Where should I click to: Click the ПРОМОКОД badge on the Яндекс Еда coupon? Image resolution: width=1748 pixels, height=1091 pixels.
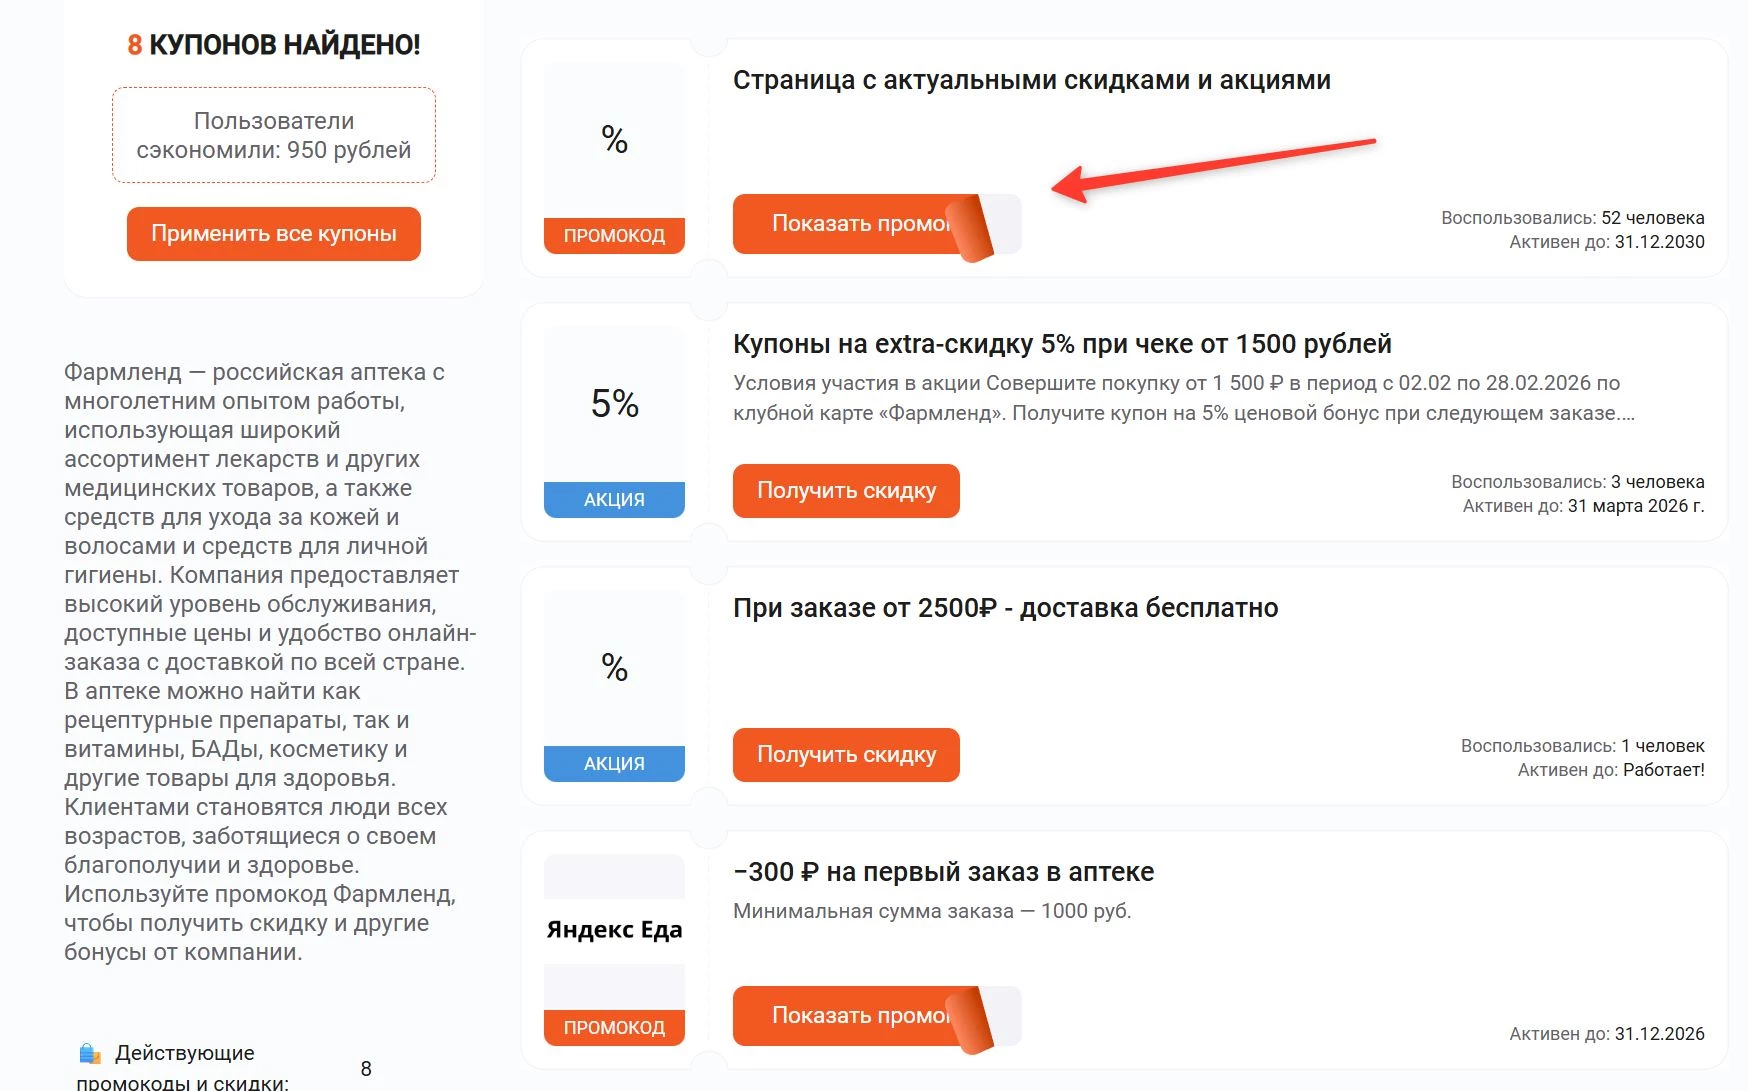click(613, 1025)
